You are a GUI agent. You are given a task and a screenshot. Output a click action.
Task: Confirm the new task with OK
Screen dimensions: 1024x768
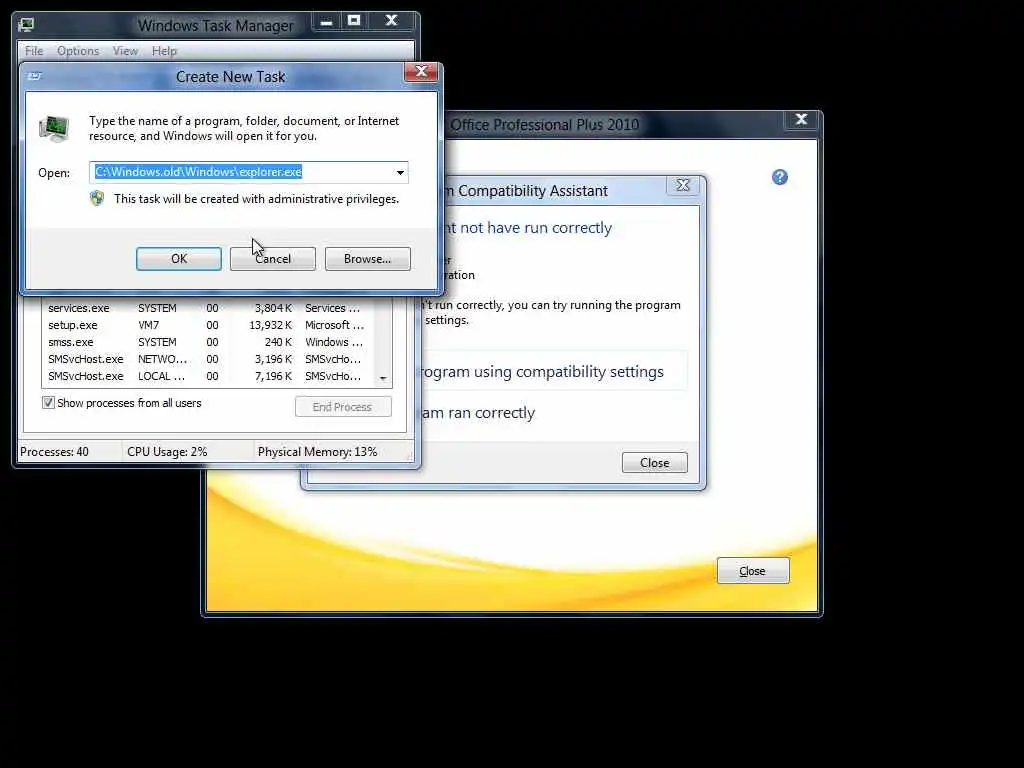coord(179,259)
